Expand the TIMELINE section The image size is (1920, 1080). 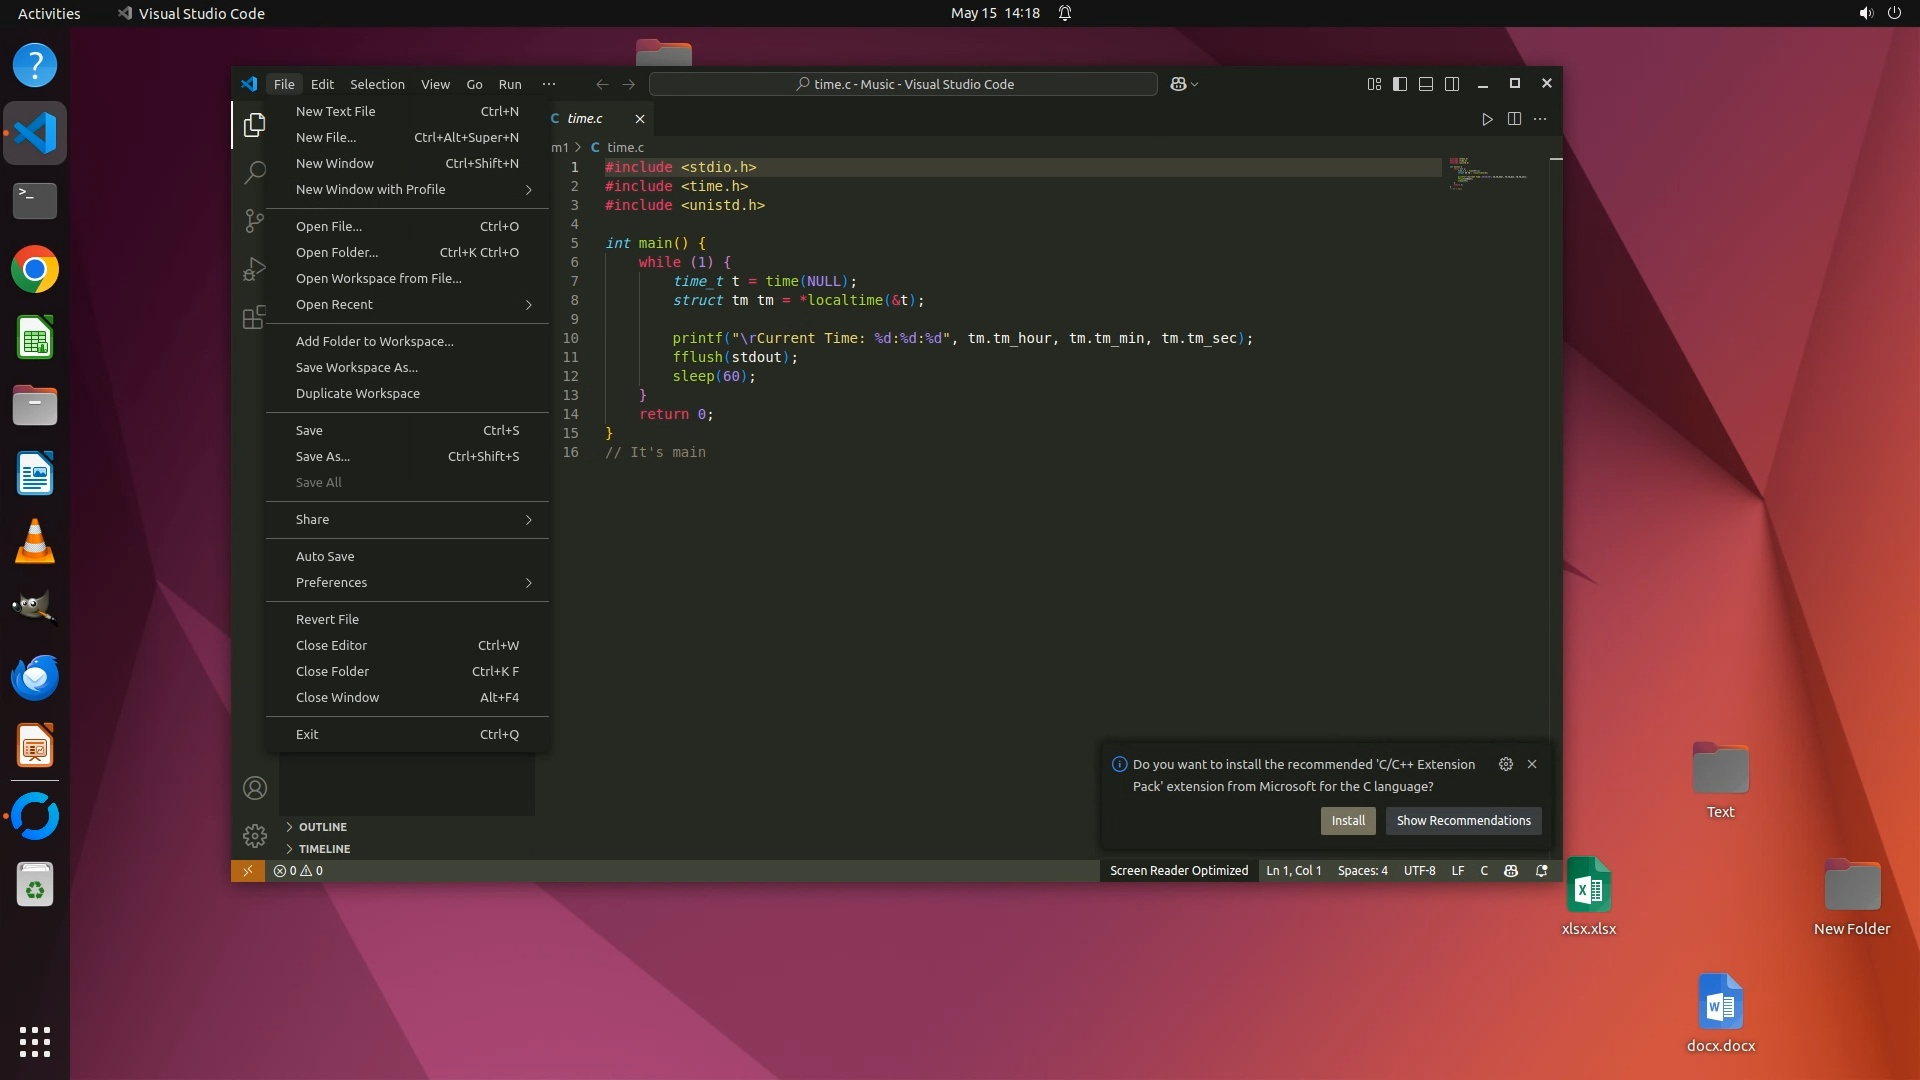tap(324, 849)
